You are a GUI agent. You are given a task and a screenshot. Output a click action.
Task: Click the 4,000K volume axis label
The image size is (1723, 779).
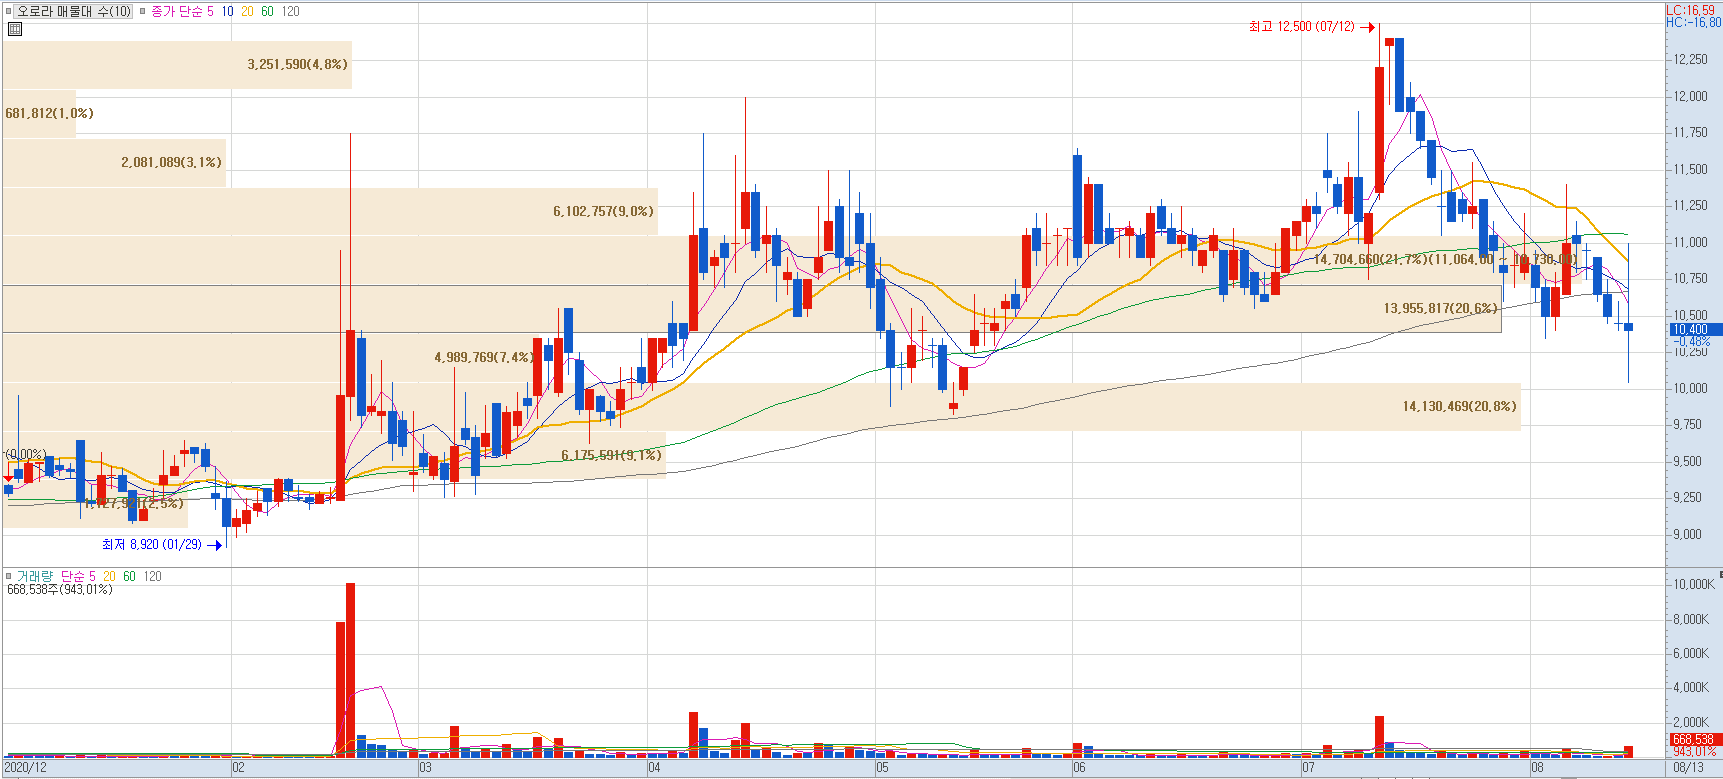pyautogui.click(x=1691, y=687)
